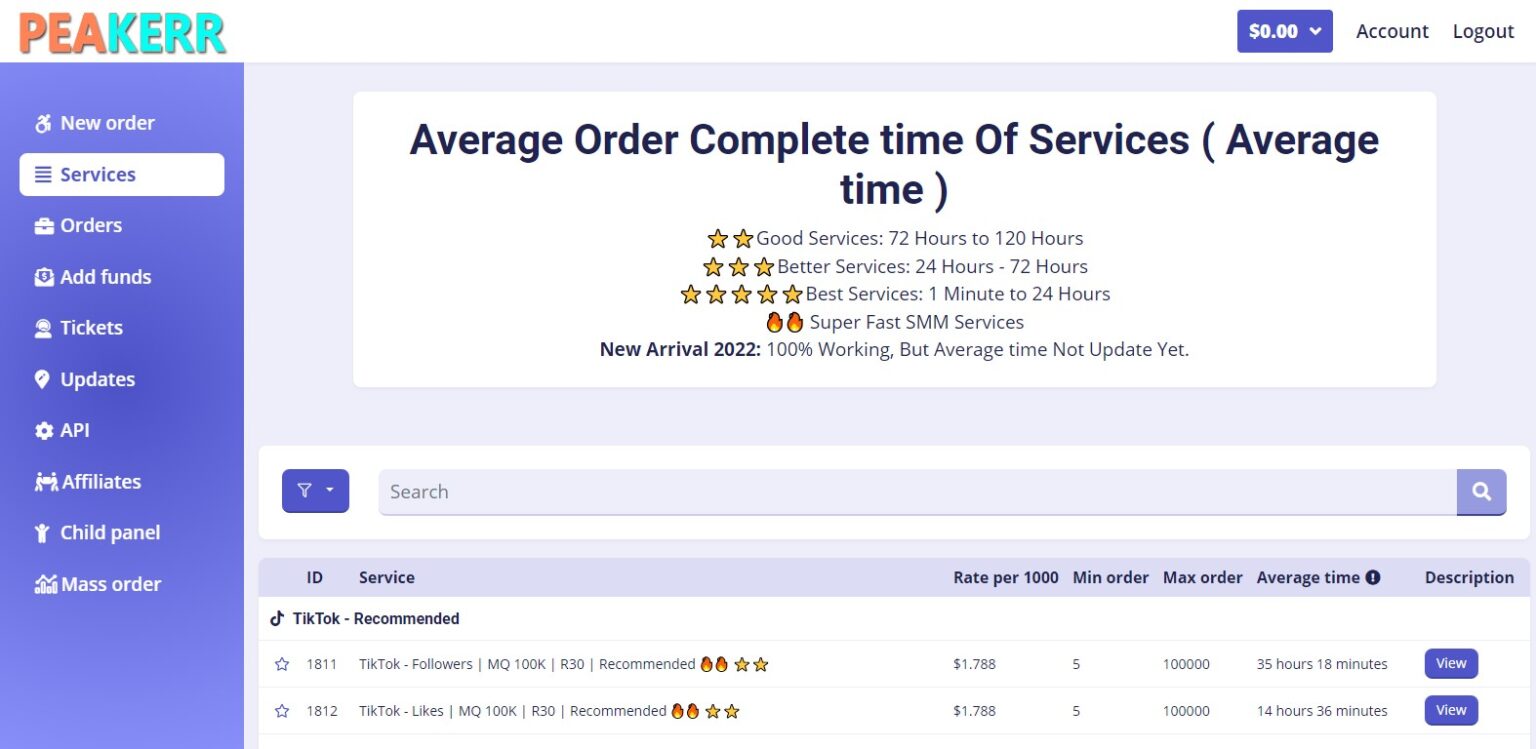
Task: Click the TikTok icon in category header
Action: point(277,618)
